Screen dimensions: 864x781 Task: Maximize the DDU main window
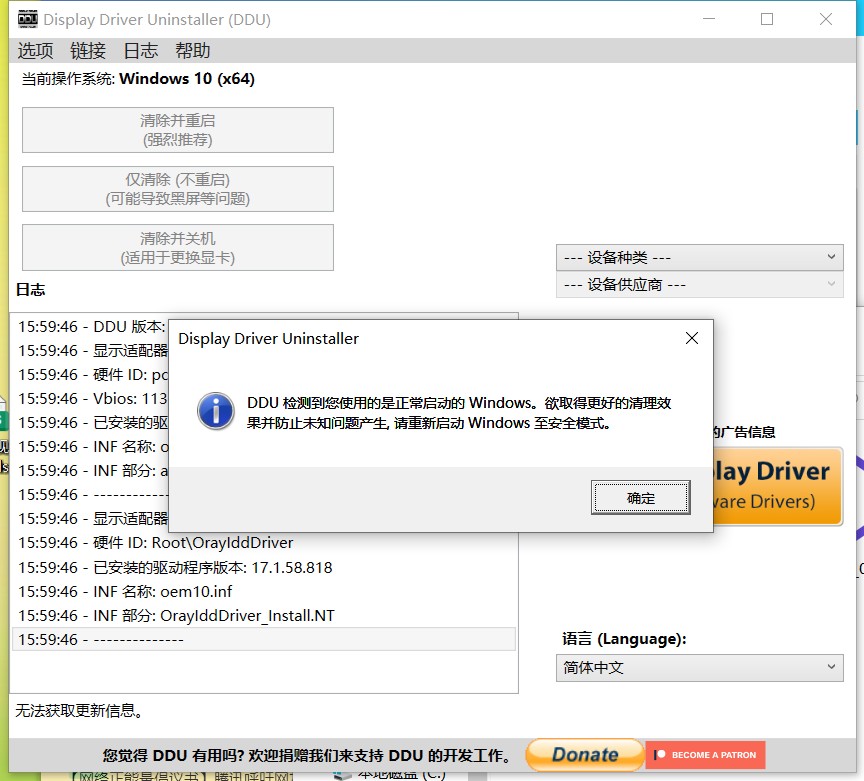(767, 19)
